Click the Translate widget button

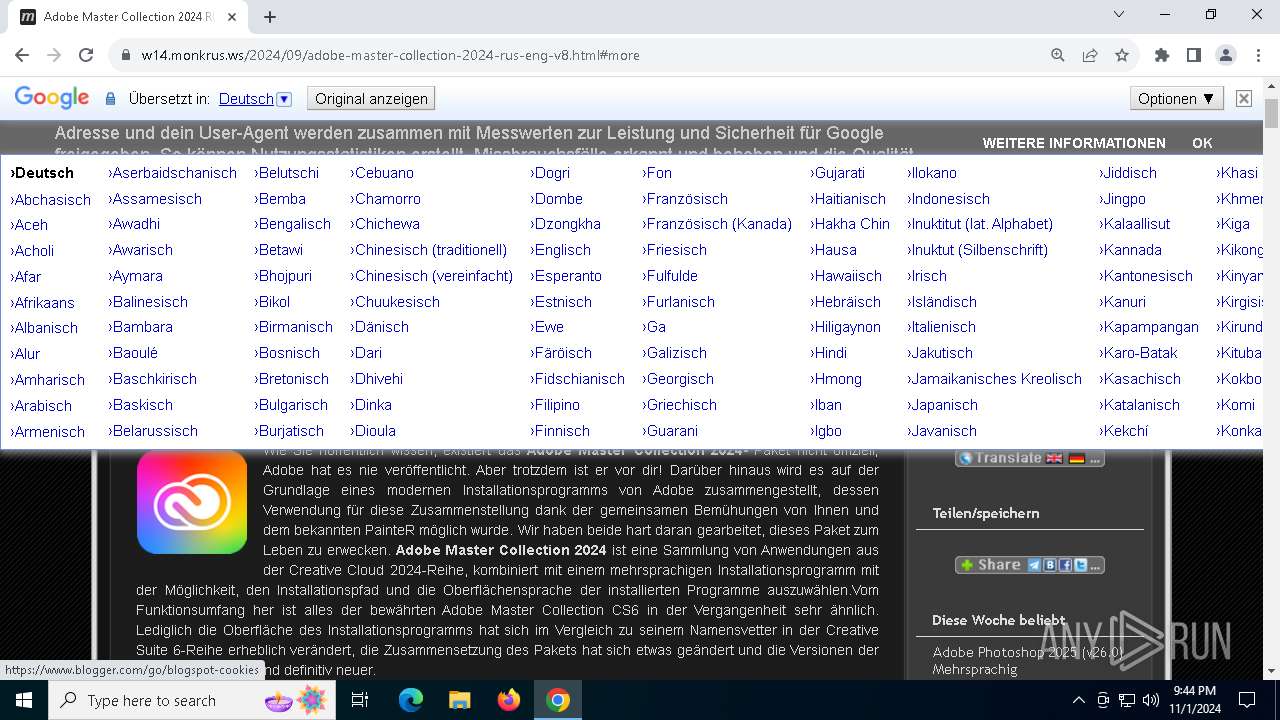(x=1029, y=458)
